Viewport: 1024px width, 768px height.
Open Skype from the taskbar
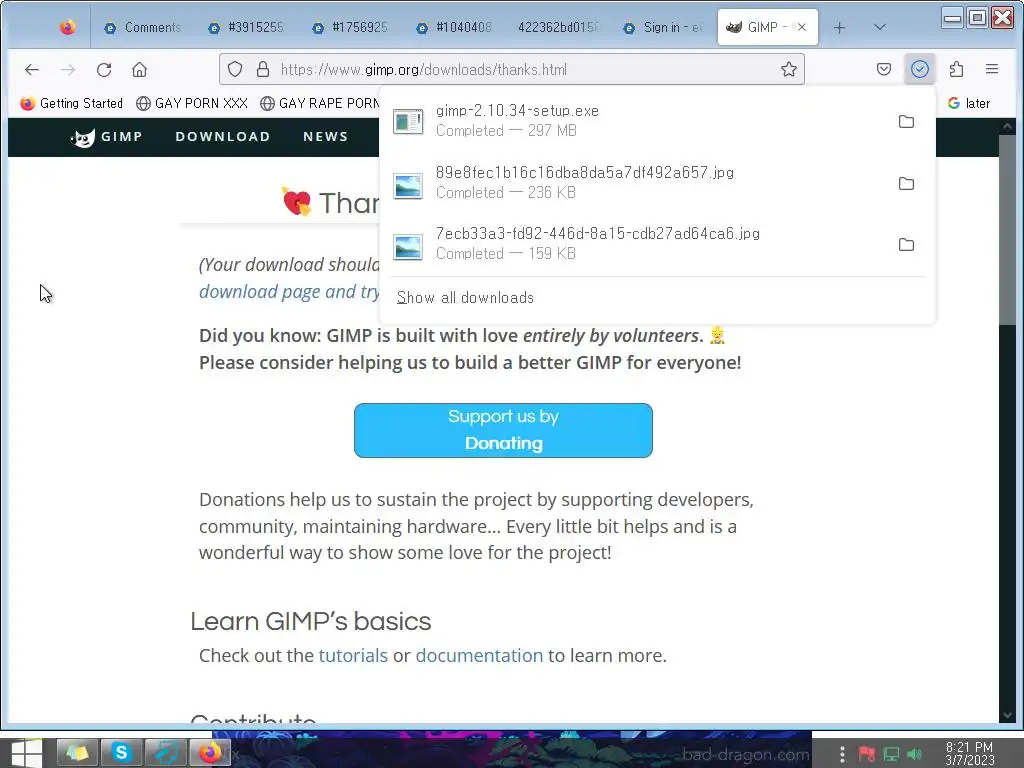[121, 752]
